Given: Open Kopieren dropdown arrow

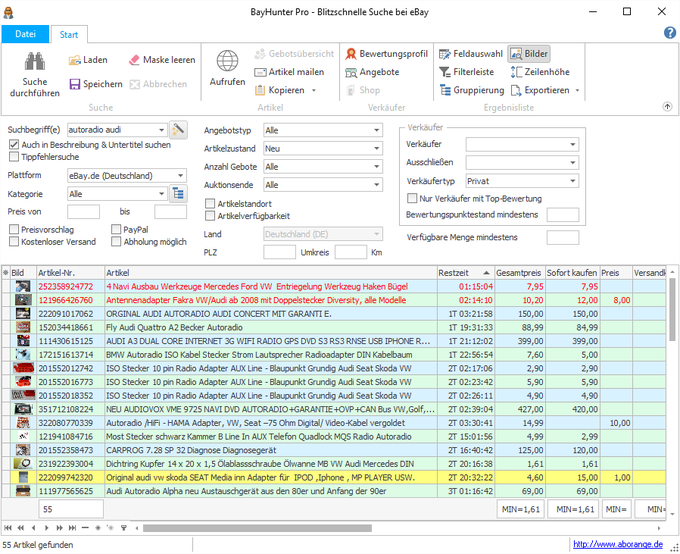Looking at the screenshot, I should 314,90.
